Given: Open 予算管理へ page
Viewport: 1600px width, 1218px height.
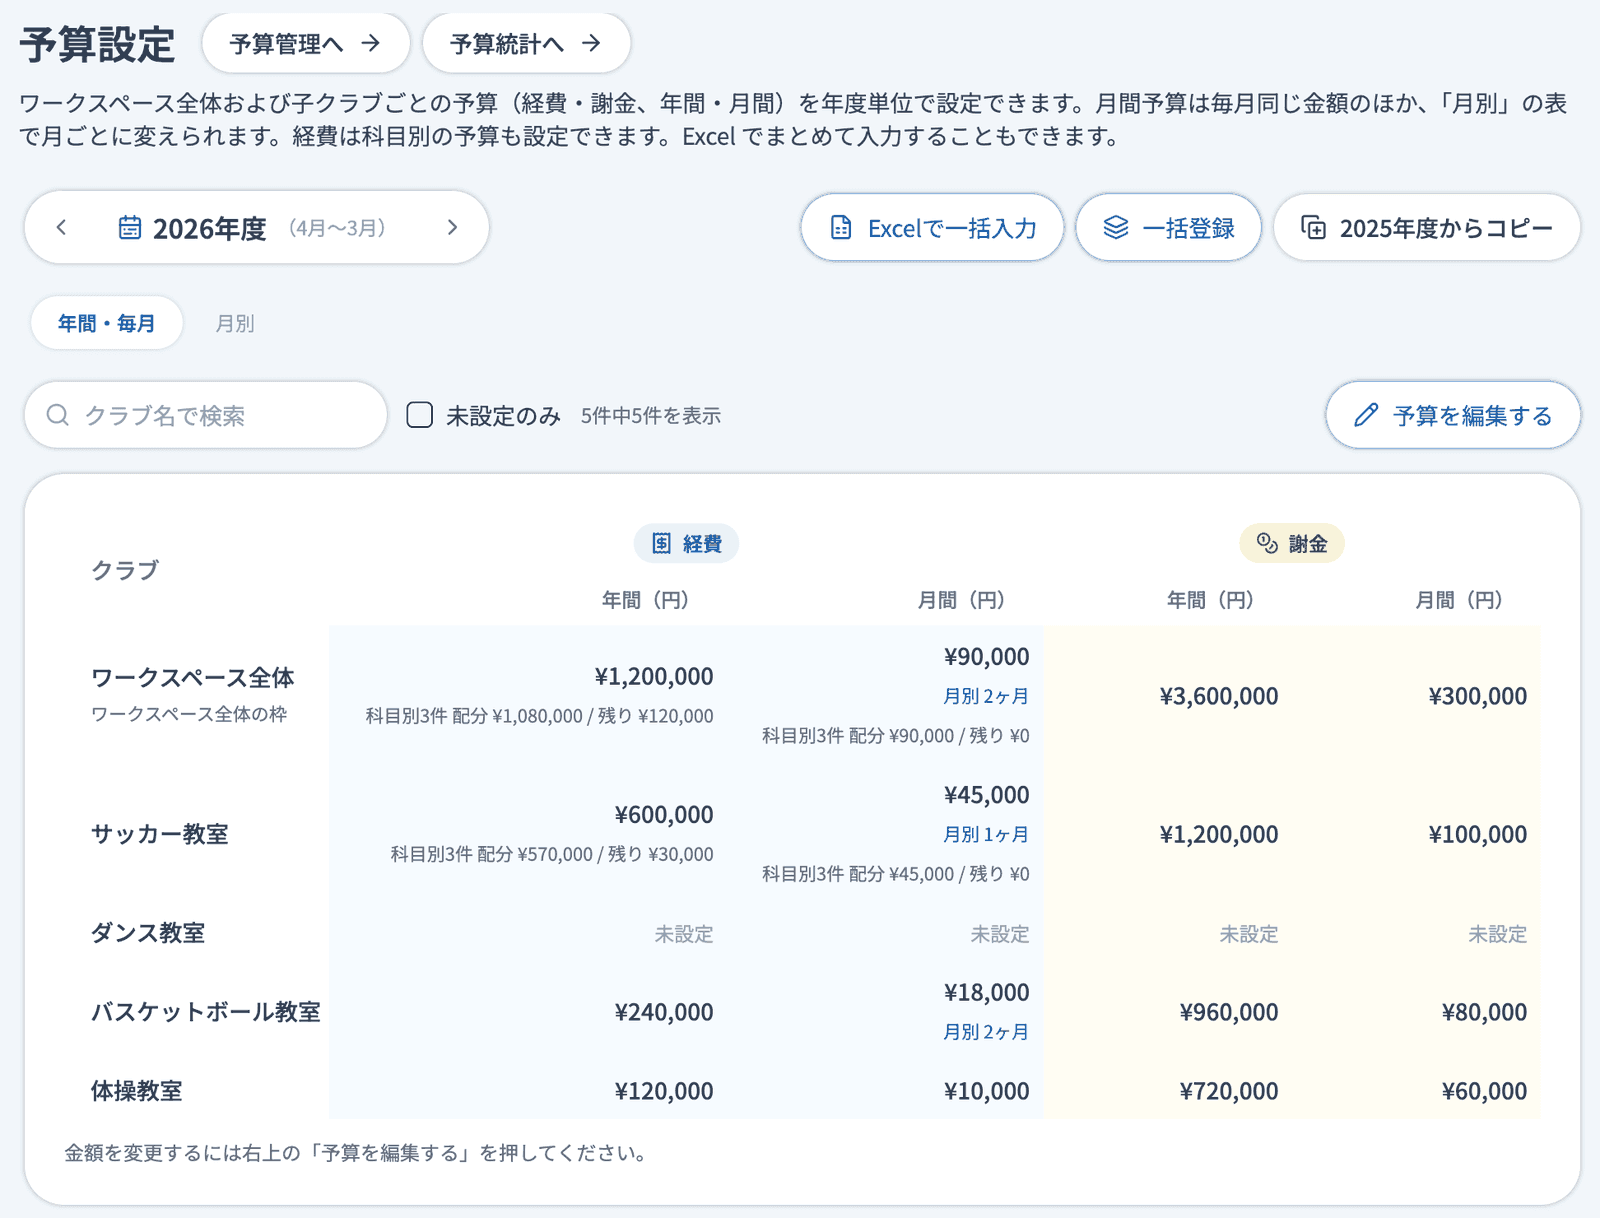Looking at the screenshot, I should pyautogui.click(x=306, y=43).
